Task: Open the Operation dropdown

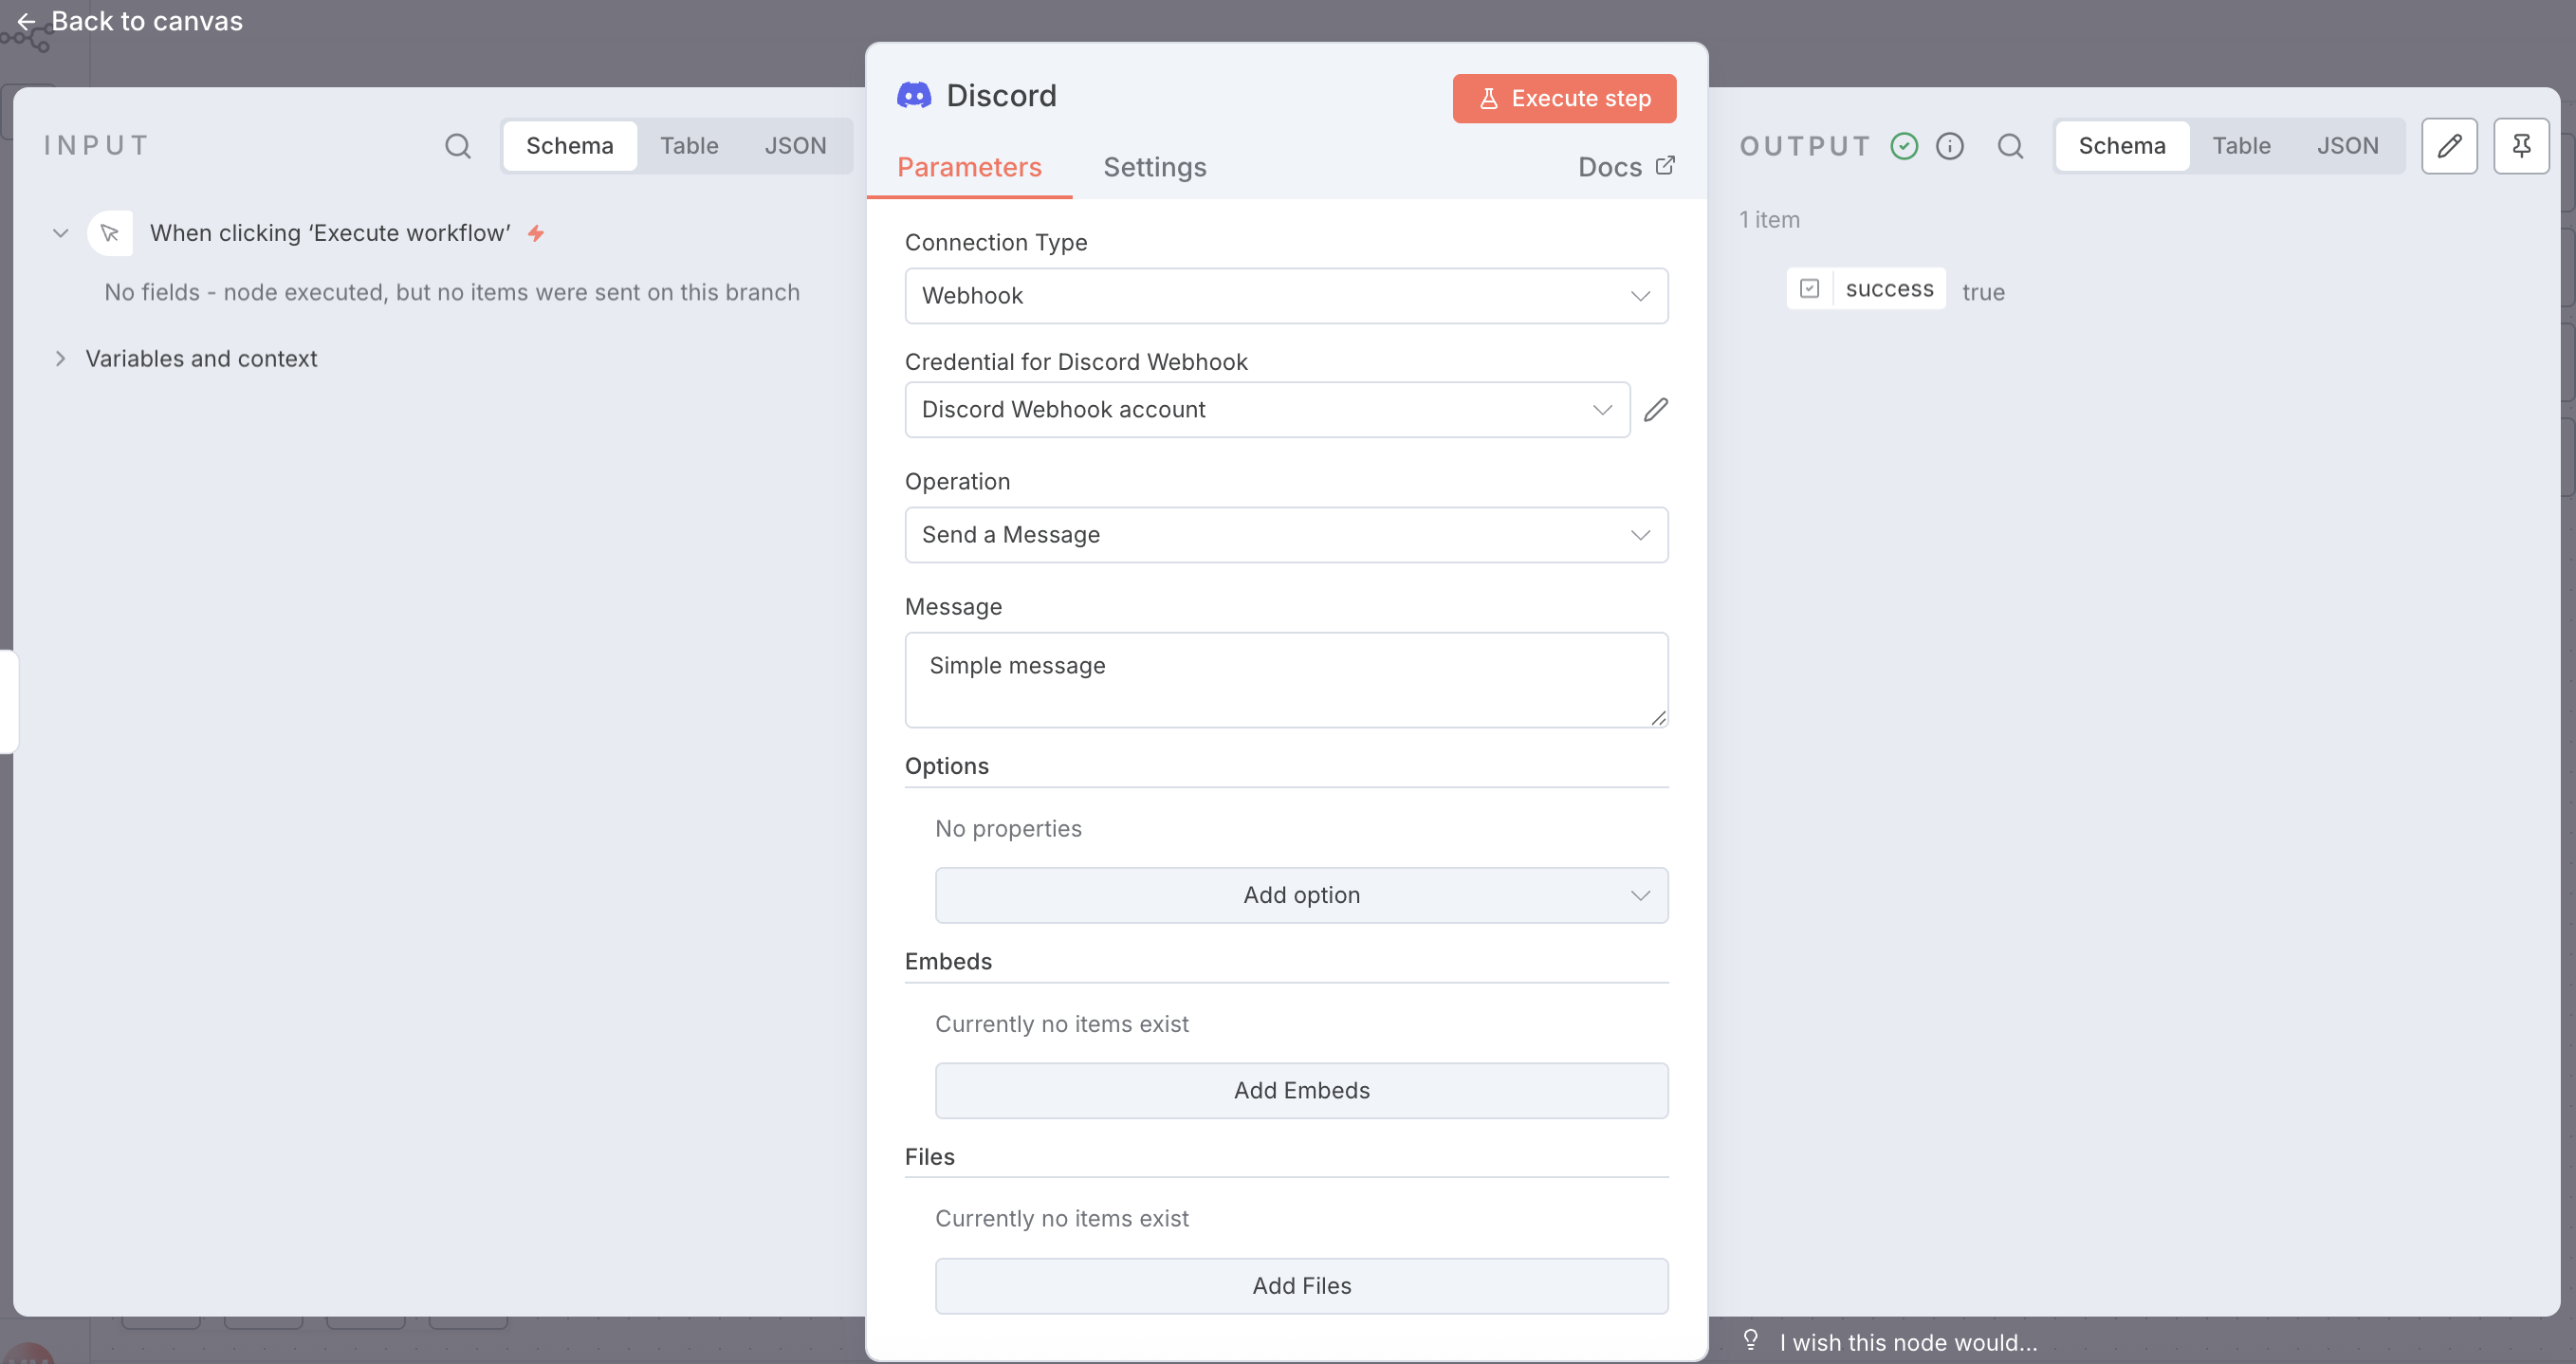Action: (x=1286, y=535)
